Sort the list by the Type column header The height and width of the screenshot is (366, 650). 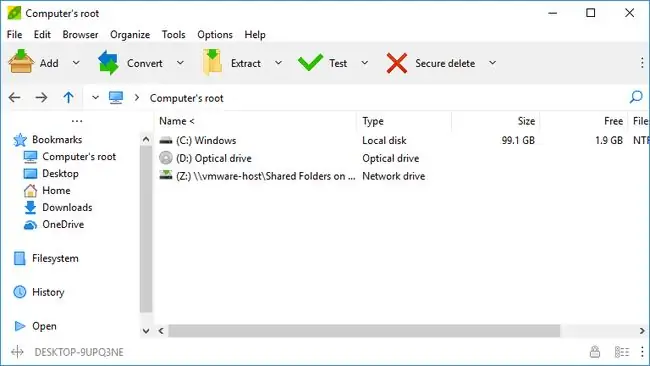403,121
